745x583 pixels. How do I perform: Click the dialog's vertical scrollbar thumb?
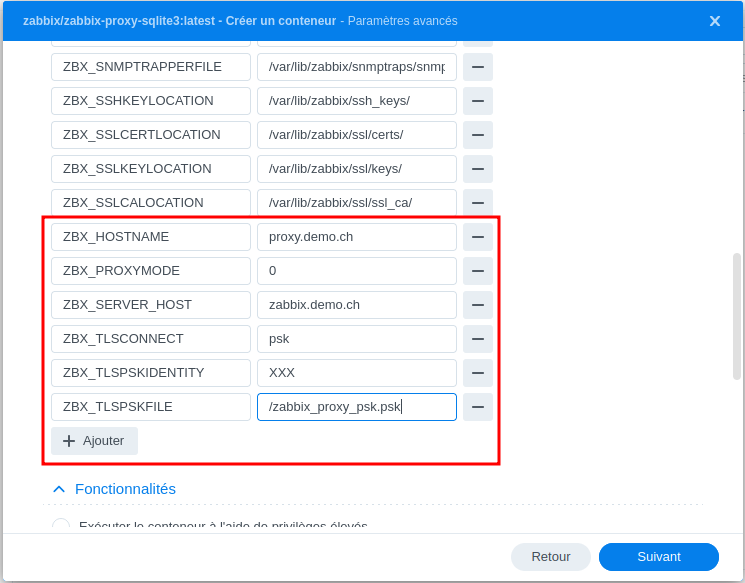(x=737, y=316)
